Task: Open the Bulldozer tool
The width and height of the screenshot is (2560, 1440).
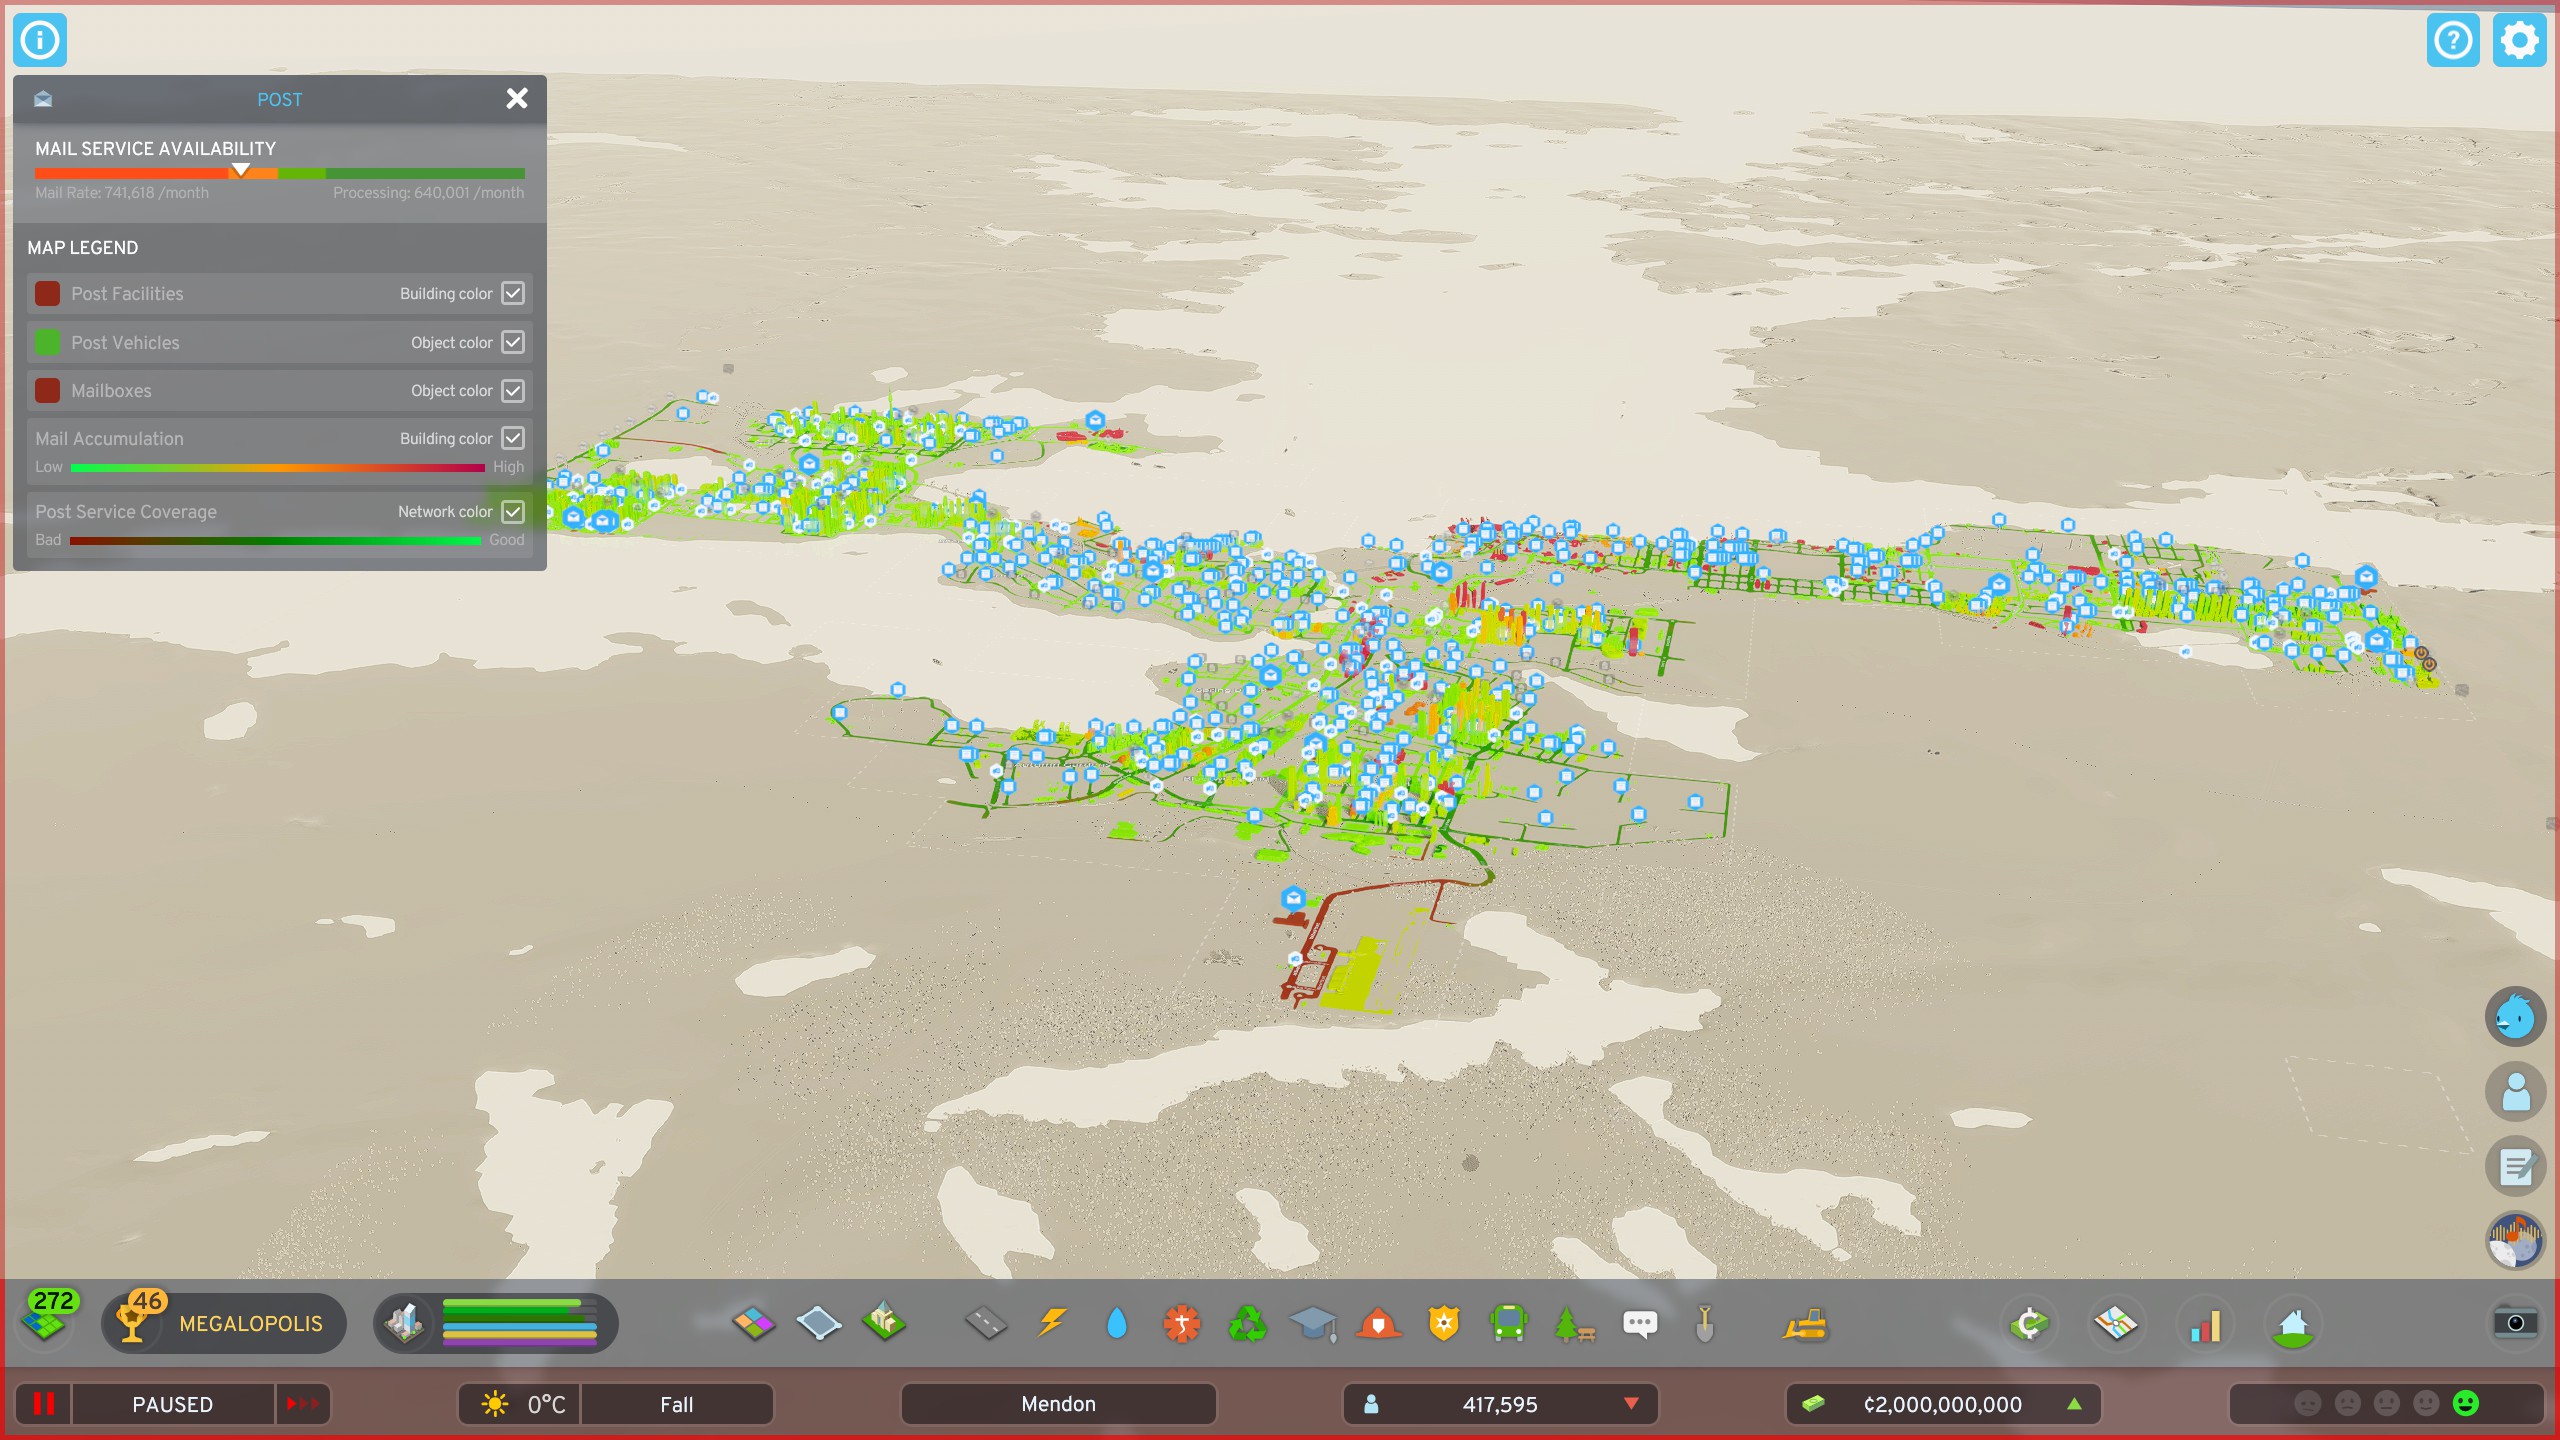Action: (x=1804, y=1323)
